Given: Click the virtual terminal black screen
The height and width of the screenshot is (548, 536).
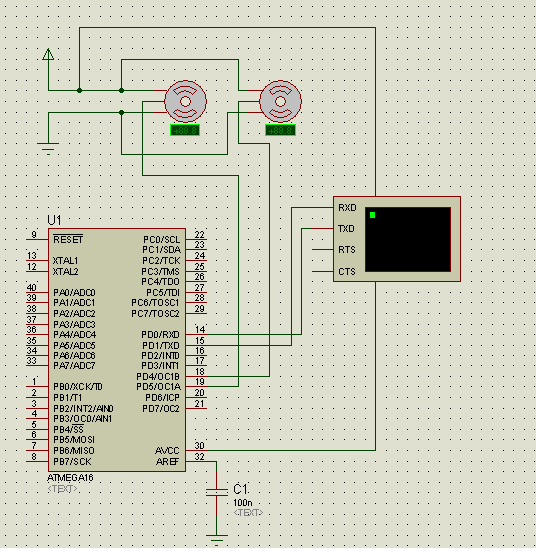Looking at the screenshot, I should coord(408,239).
